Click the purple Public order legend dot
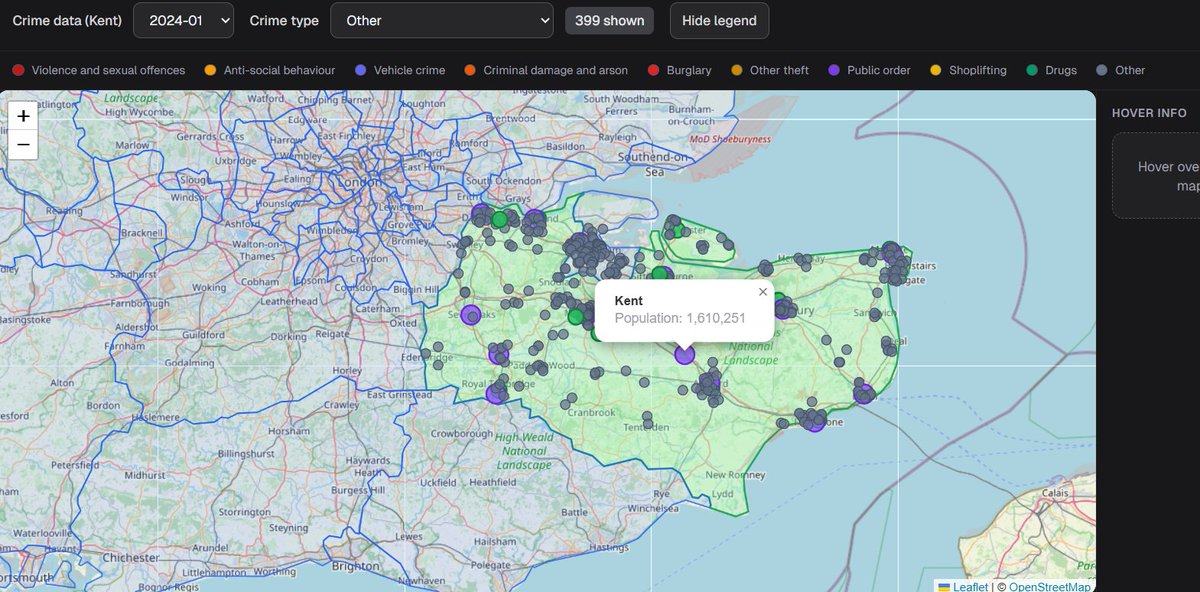The height and width of the screenshot is (592, 1200). click(x=833, y=70)
